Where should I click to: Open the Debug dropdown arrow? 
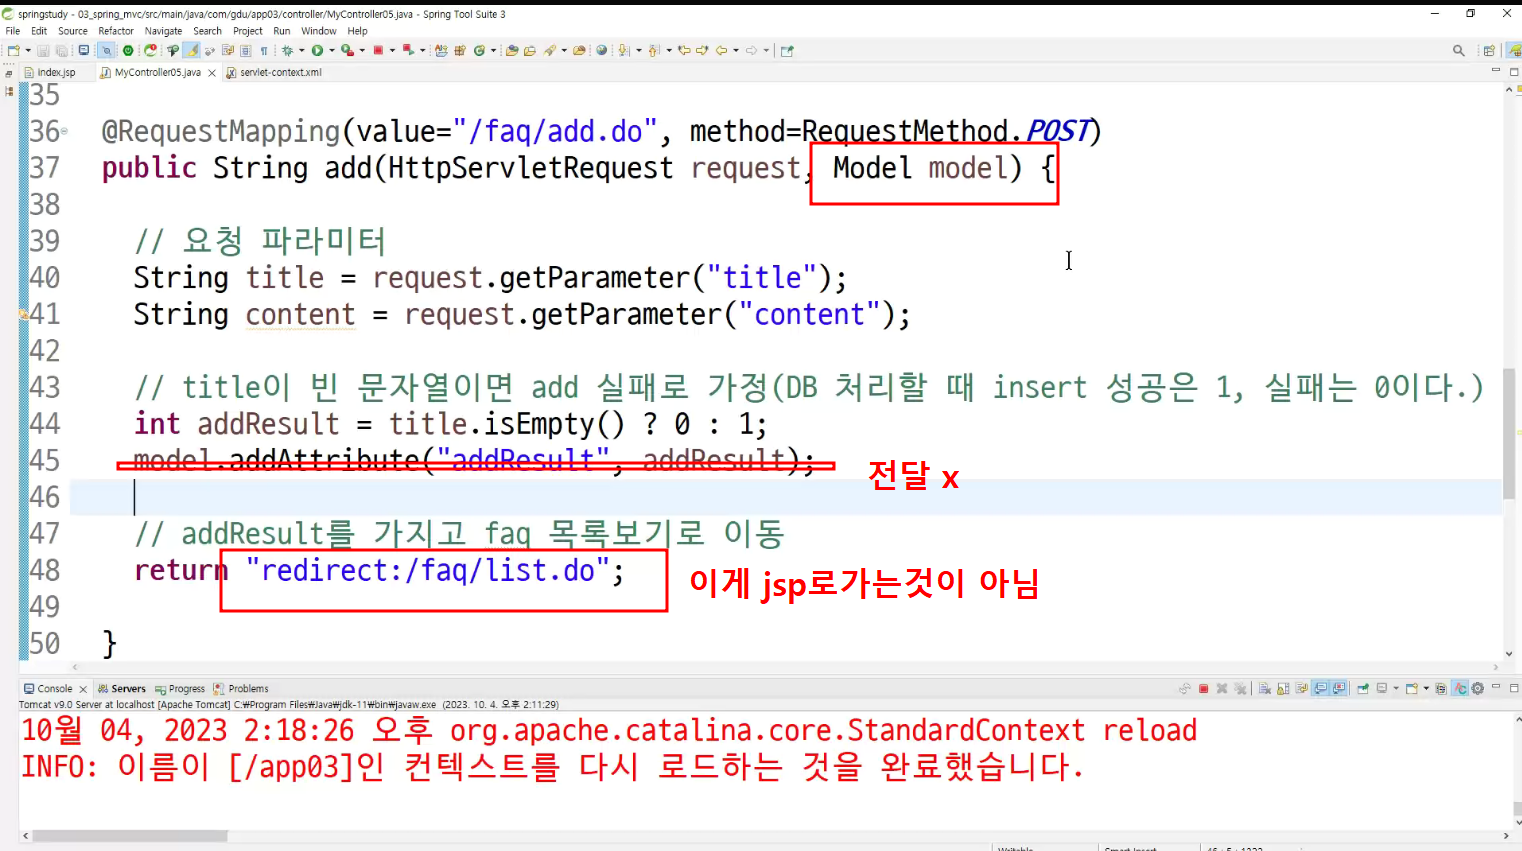coord(301,50)
